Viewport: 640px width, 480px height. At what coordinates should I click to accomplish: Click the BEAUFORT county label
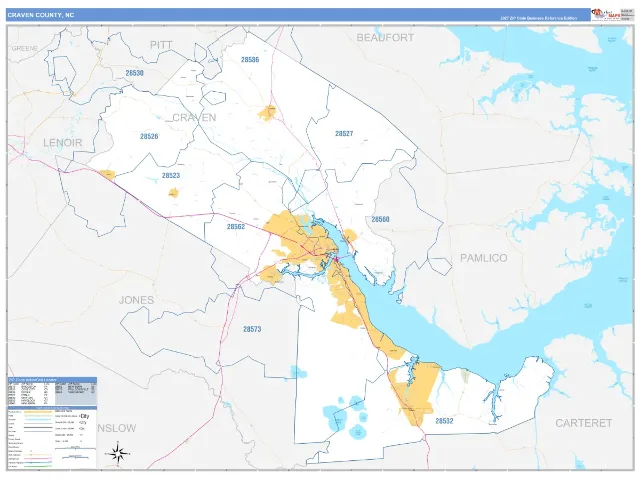(x=385, y=38)
